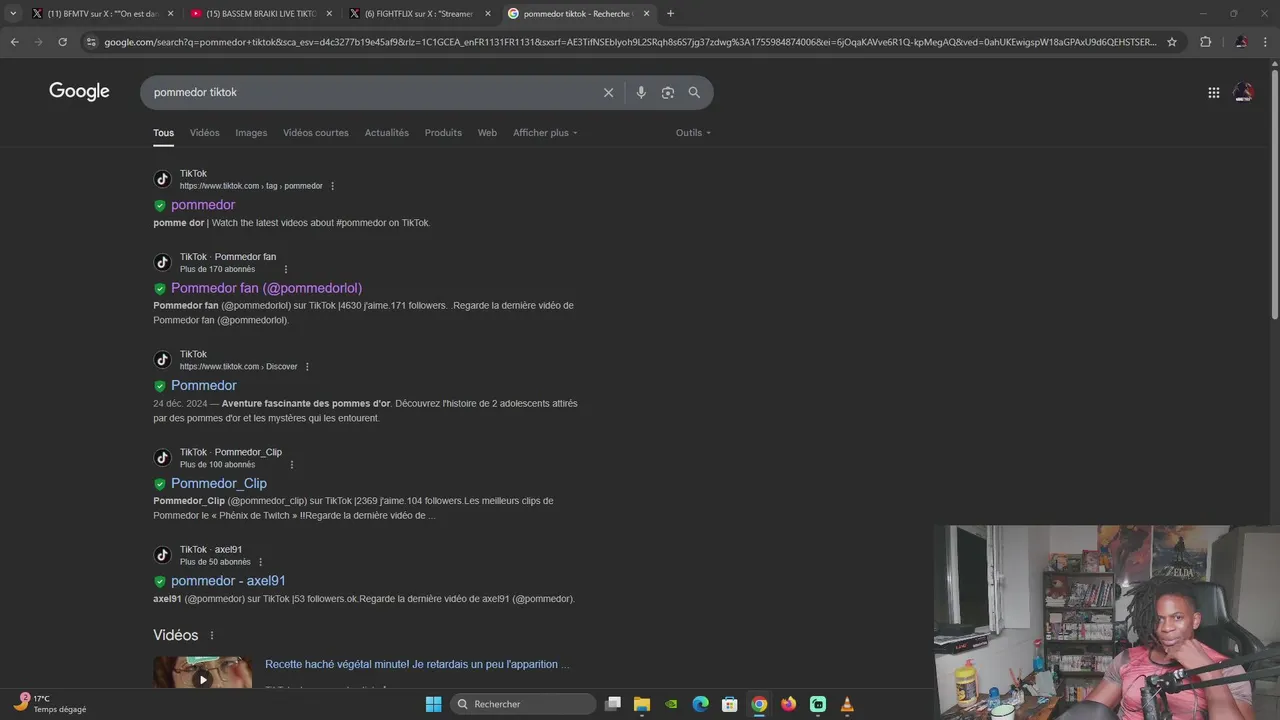Open the Recette haché végétal video link
The height and width of the screenshot is (720, 1280).
[417, 664]
